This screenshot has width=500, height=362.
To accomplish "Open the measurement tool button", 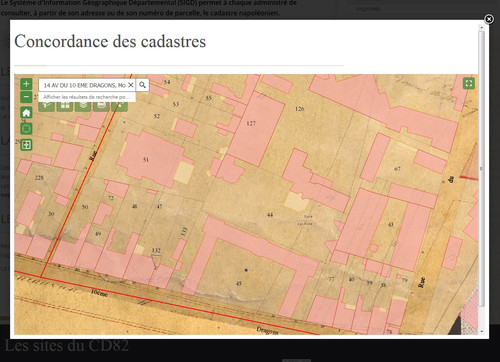I will [47, 106].
